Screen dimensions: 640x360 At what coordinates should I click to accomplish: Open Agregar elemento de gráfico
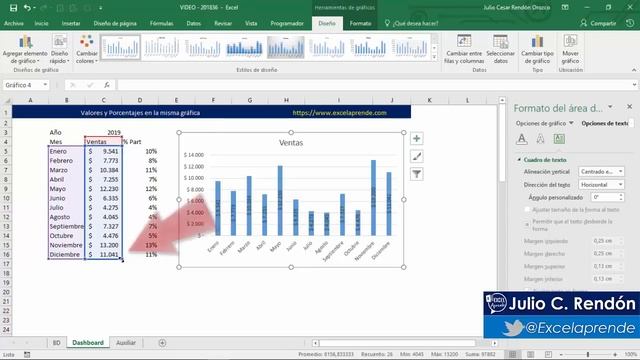[x=25, y=49]
